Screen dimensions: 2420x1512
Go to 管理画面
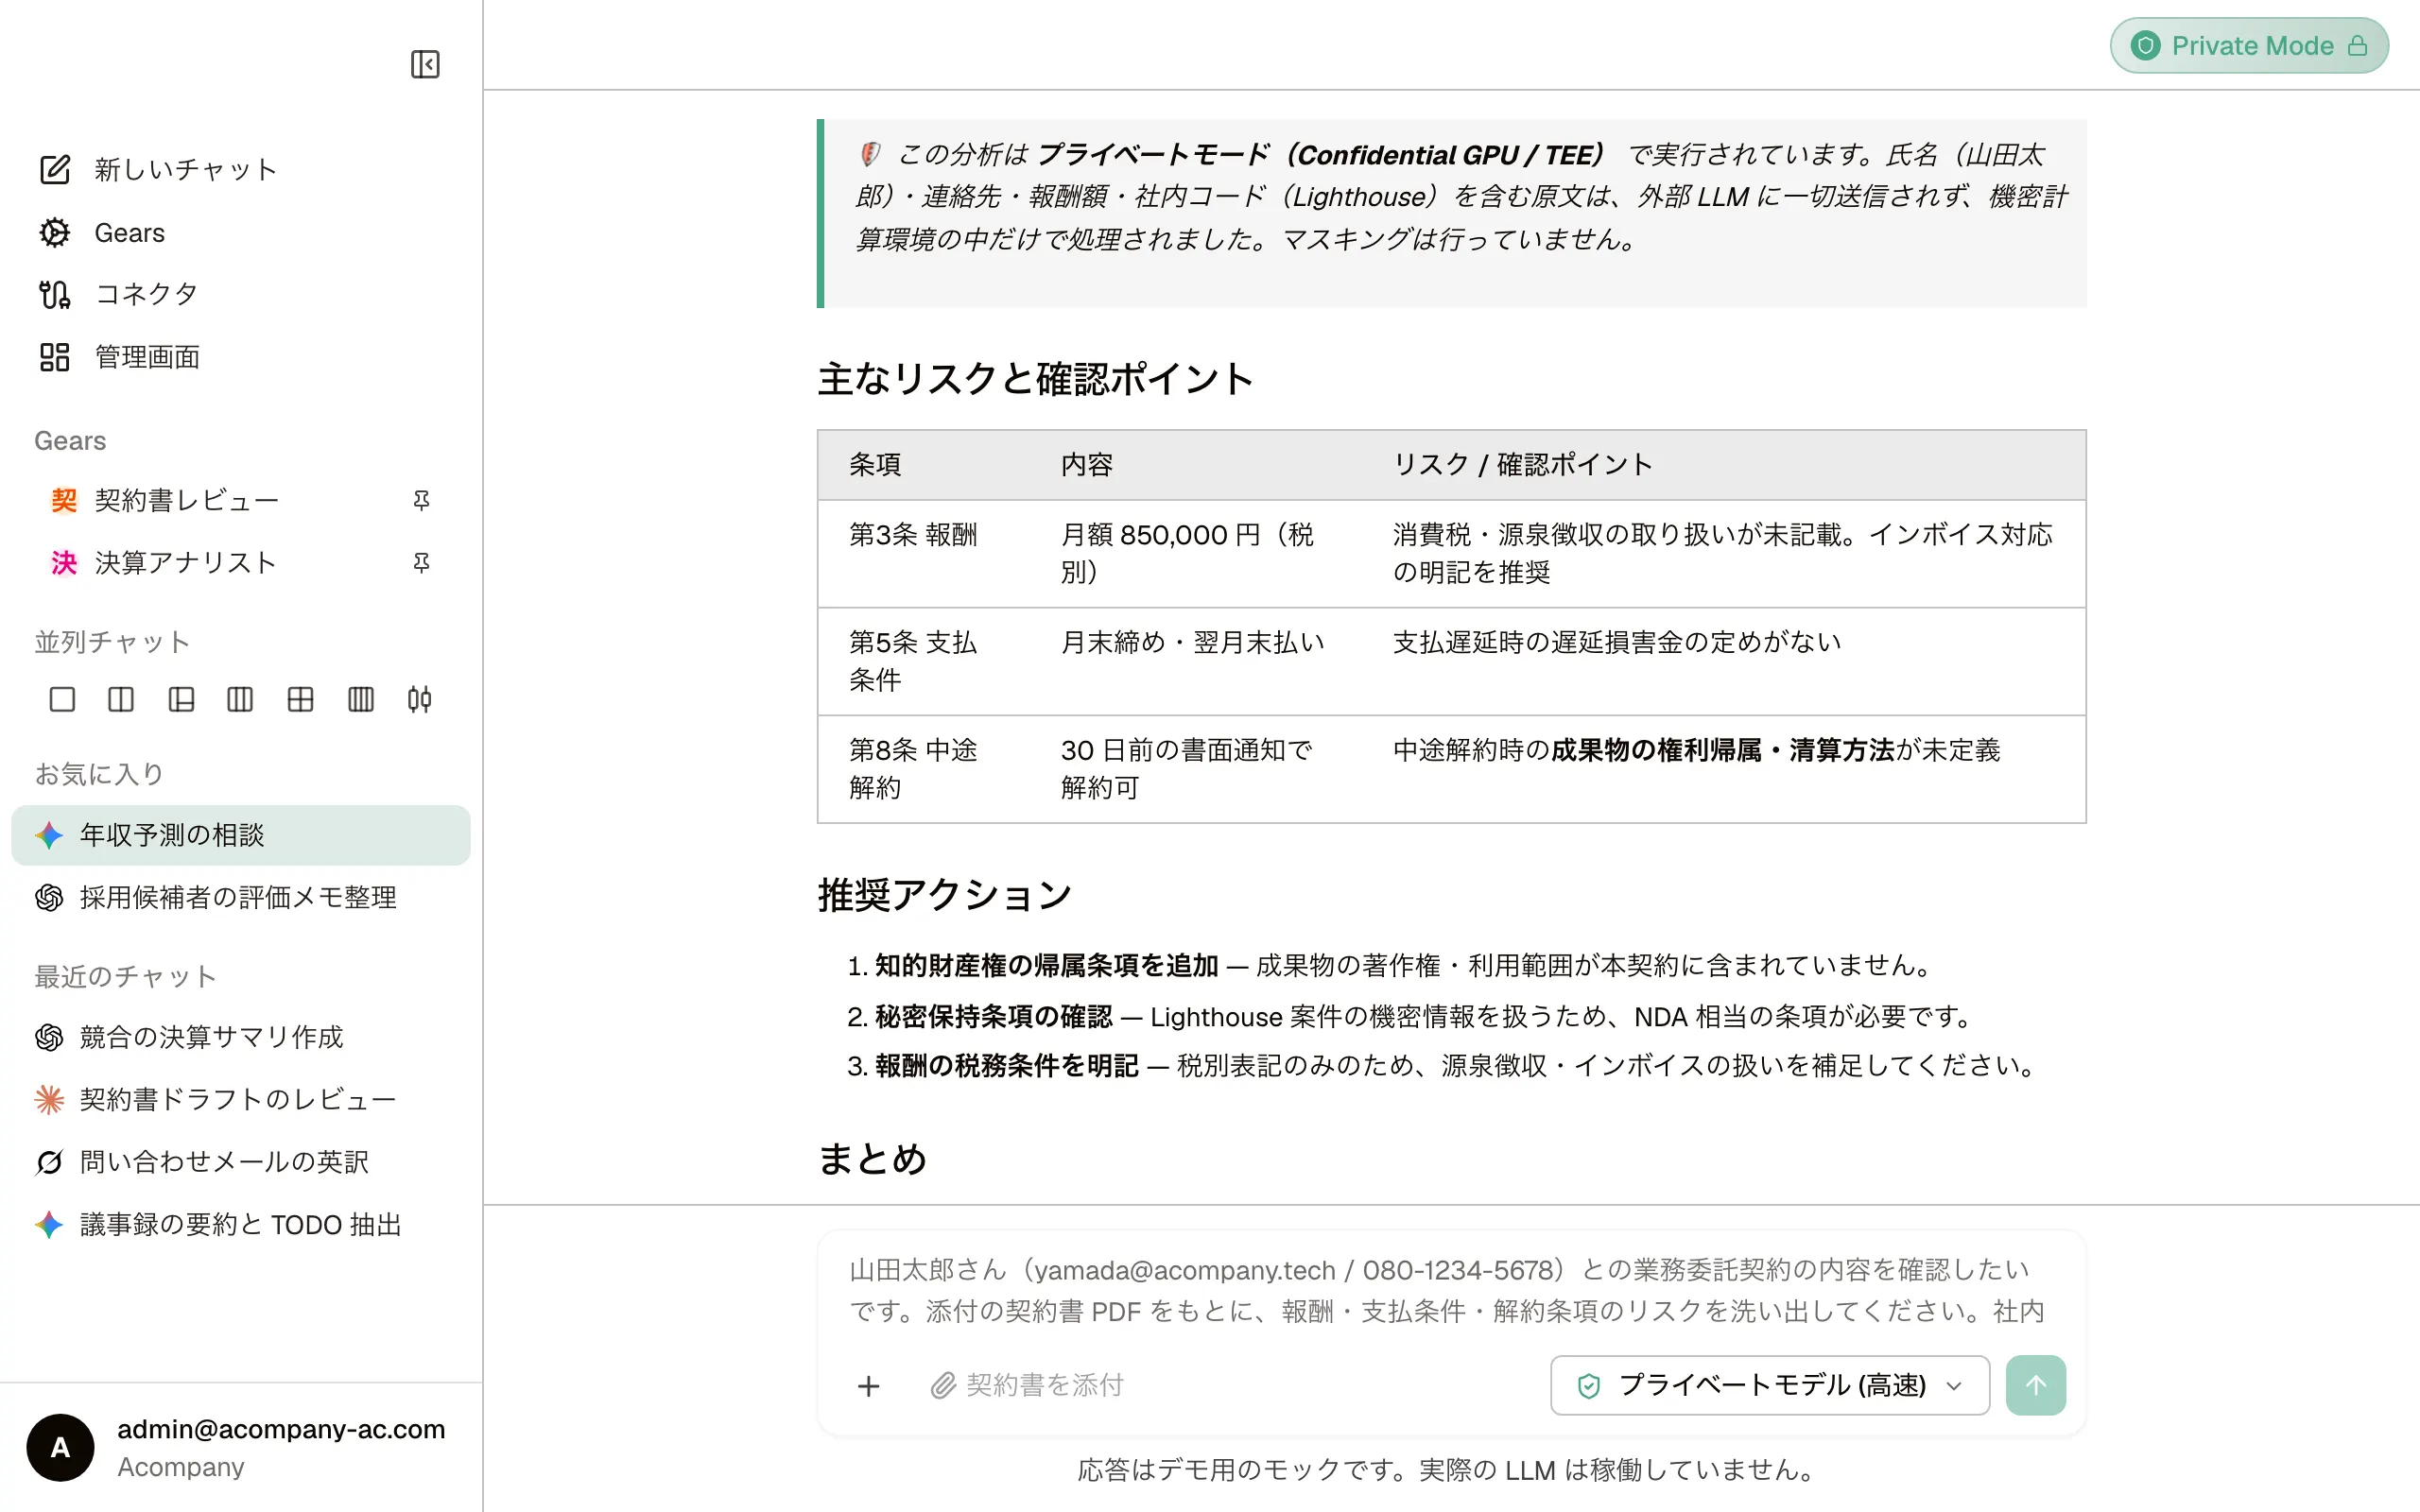[120, 357]
